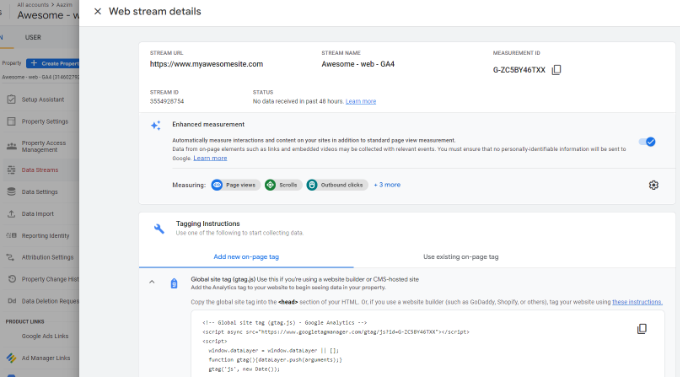Screen dimensions: 680x377
Task: Open Property Change History in sidebar
Action: [x=40, y=279]
